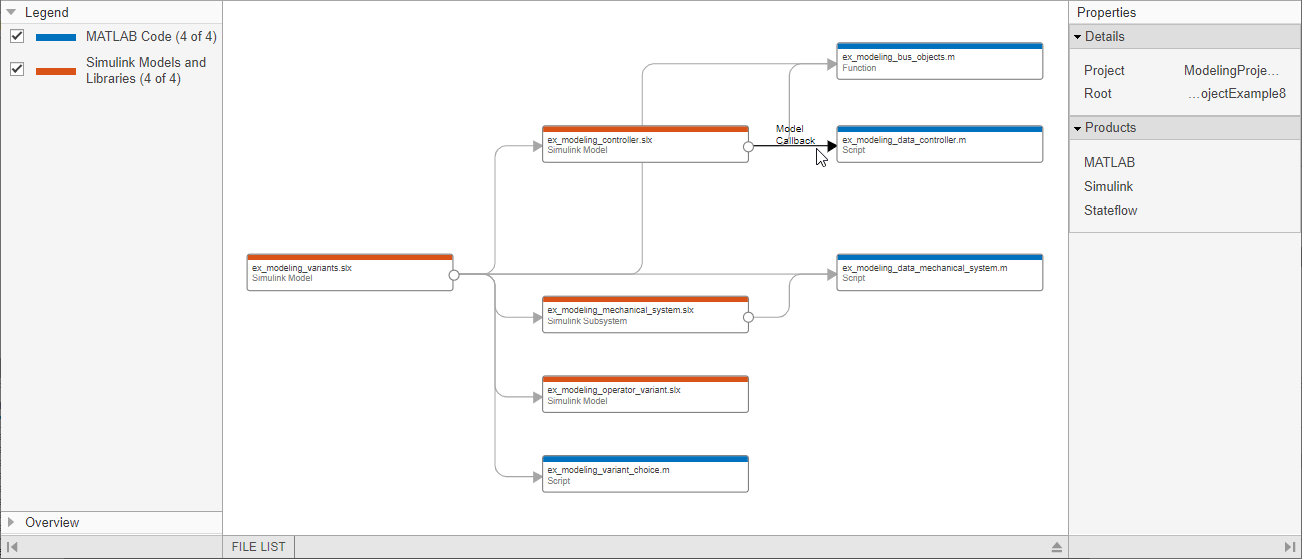Select the ex_modeling_data_mechanical_system.m node
This screenshot has width=1302, height=559.
click(x=940, y=272)
